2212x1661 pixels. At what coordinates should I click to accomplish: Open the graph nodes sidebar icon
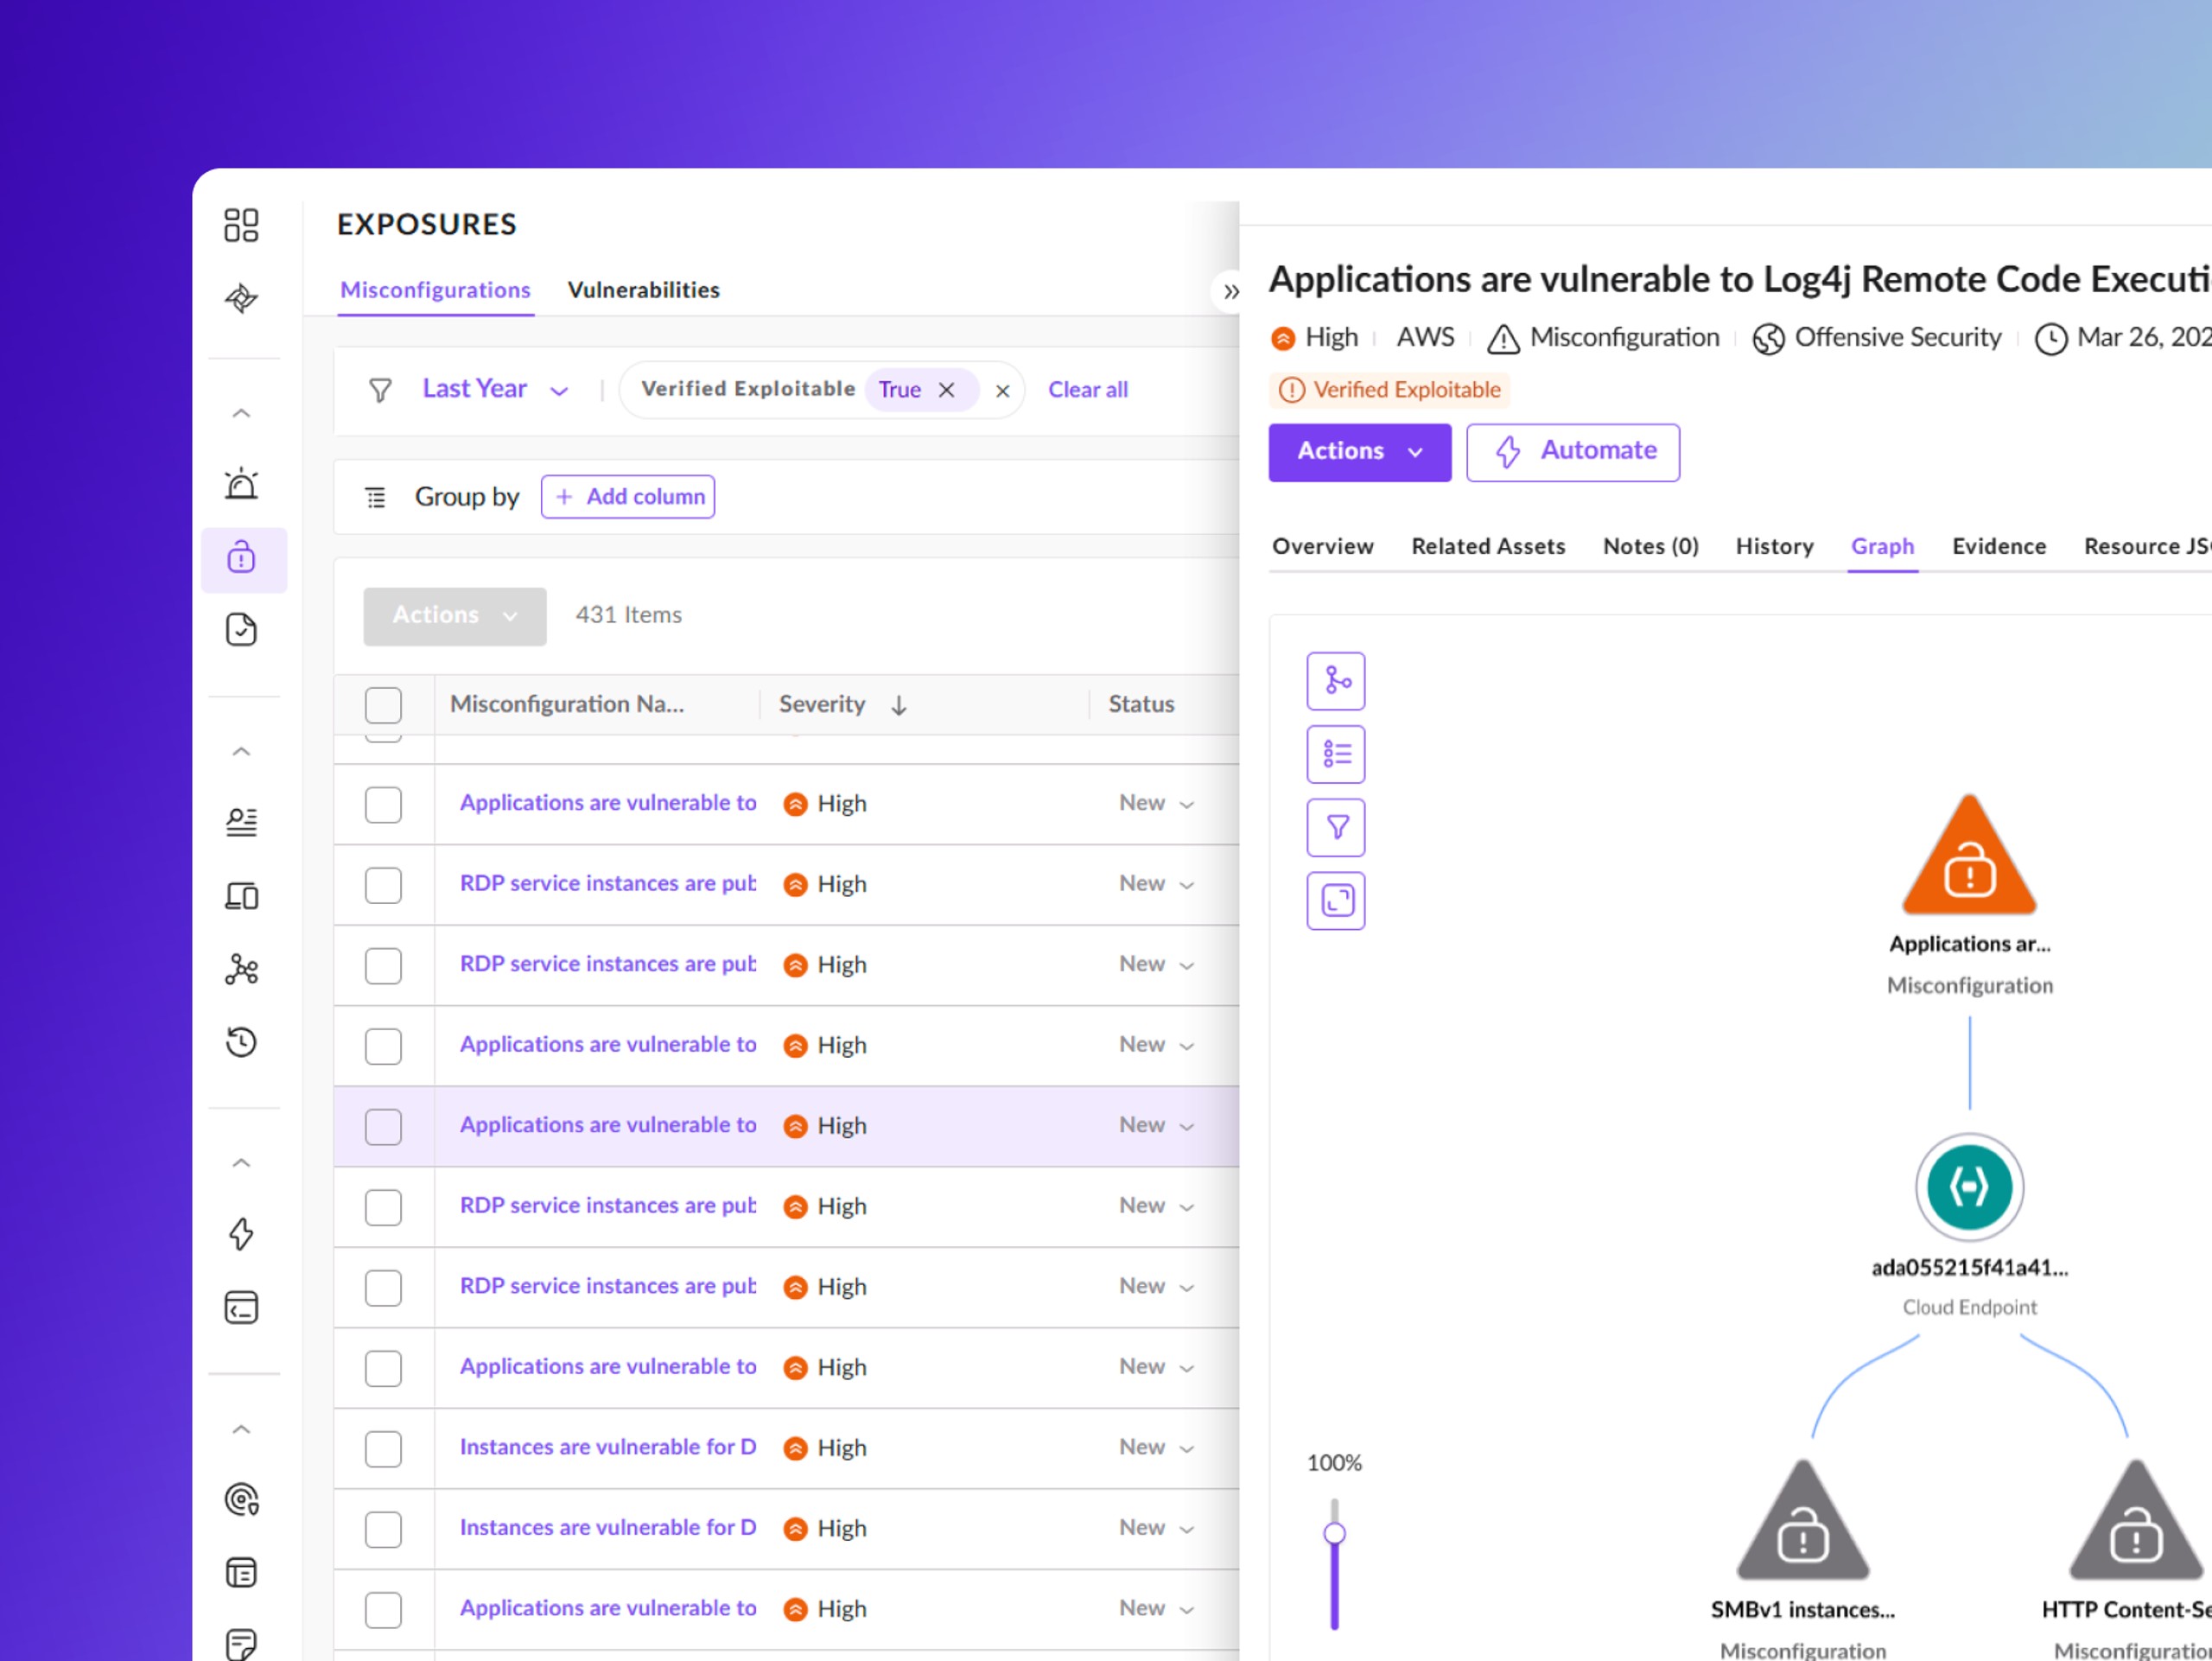click(x=241, y=968)
